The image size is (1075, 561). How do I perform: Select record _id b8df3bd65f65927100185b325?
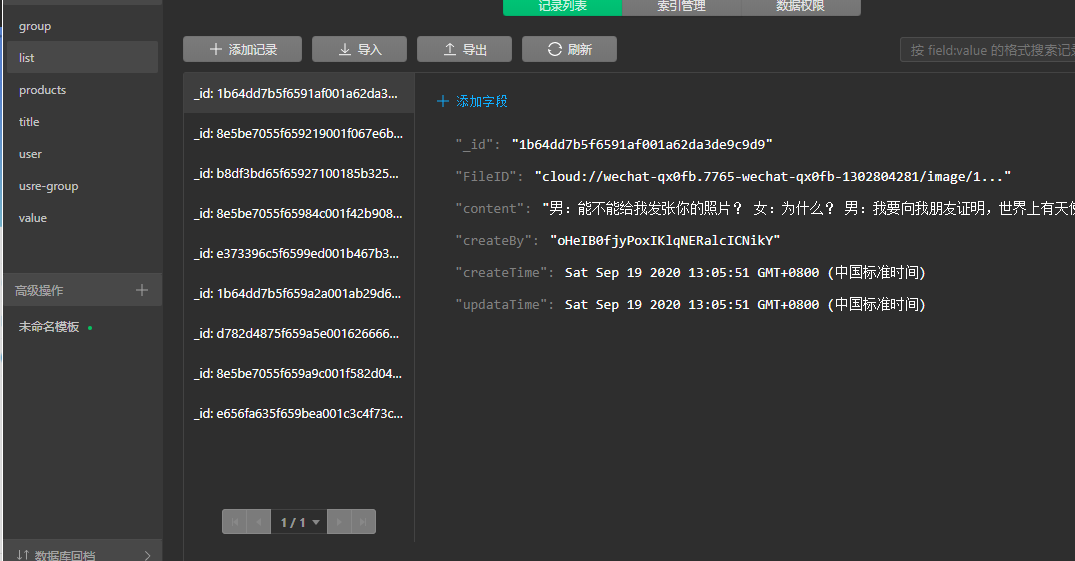click(x=298, y=174)
